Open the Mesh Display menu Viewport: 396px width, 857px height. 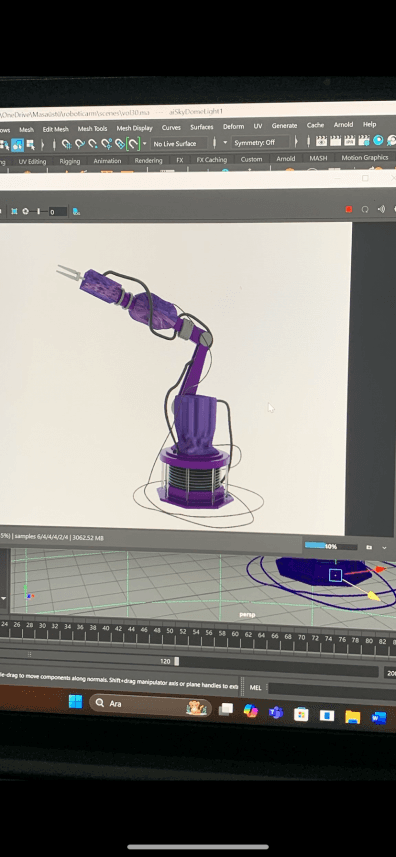134,128
